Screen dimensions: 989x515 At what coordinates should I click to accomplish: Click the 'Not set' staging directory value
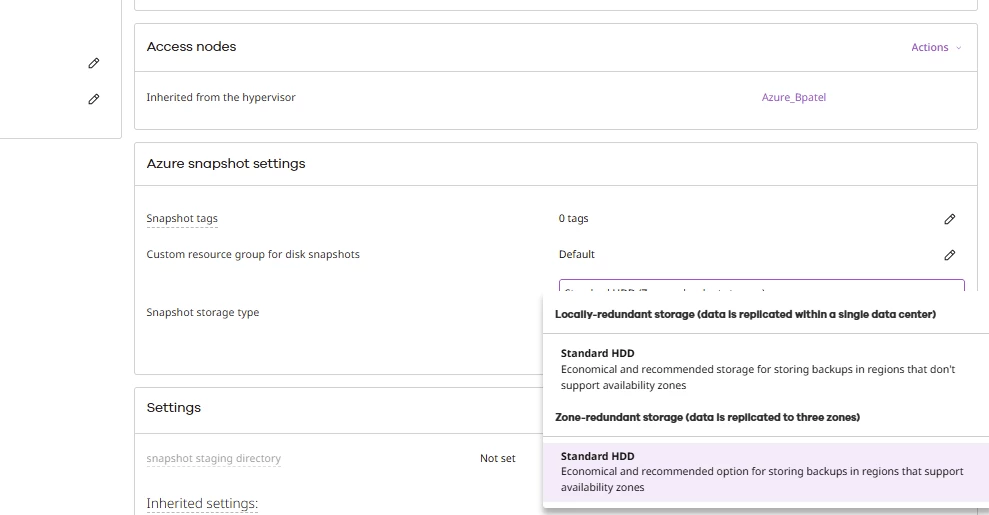pyautogui.click(x=497, y=459)
